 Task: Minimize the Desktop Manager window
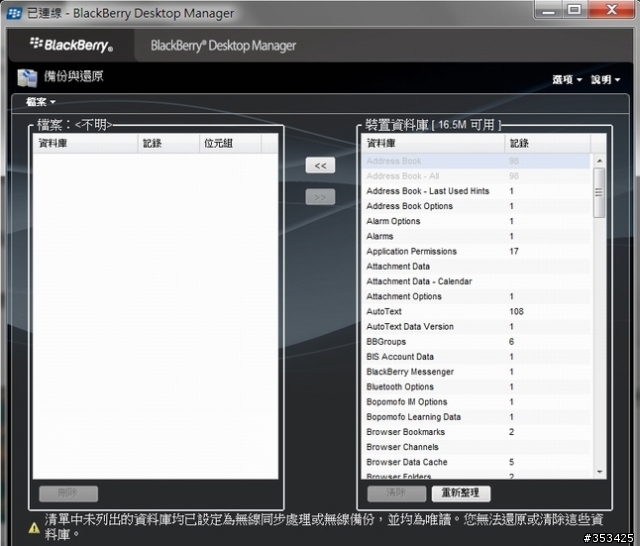coord(548,10)
